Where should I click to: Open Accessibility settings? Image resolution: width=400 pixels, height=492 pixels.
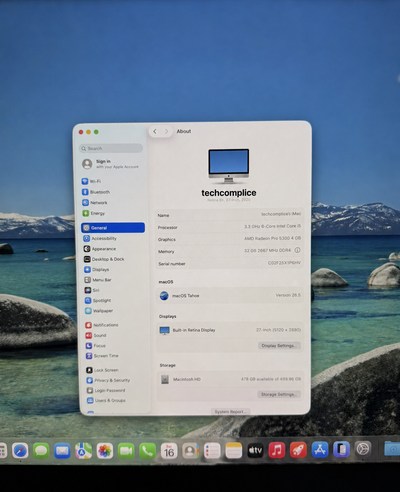click(x=114, y=238)
